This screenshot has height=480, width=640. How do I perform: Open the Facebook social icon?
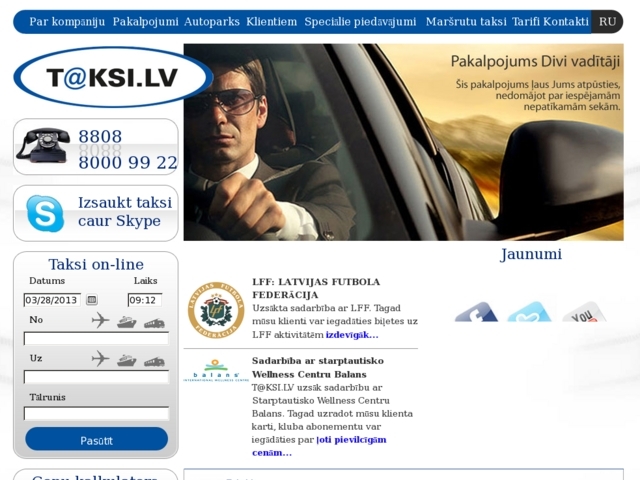[x=476, y=312]
